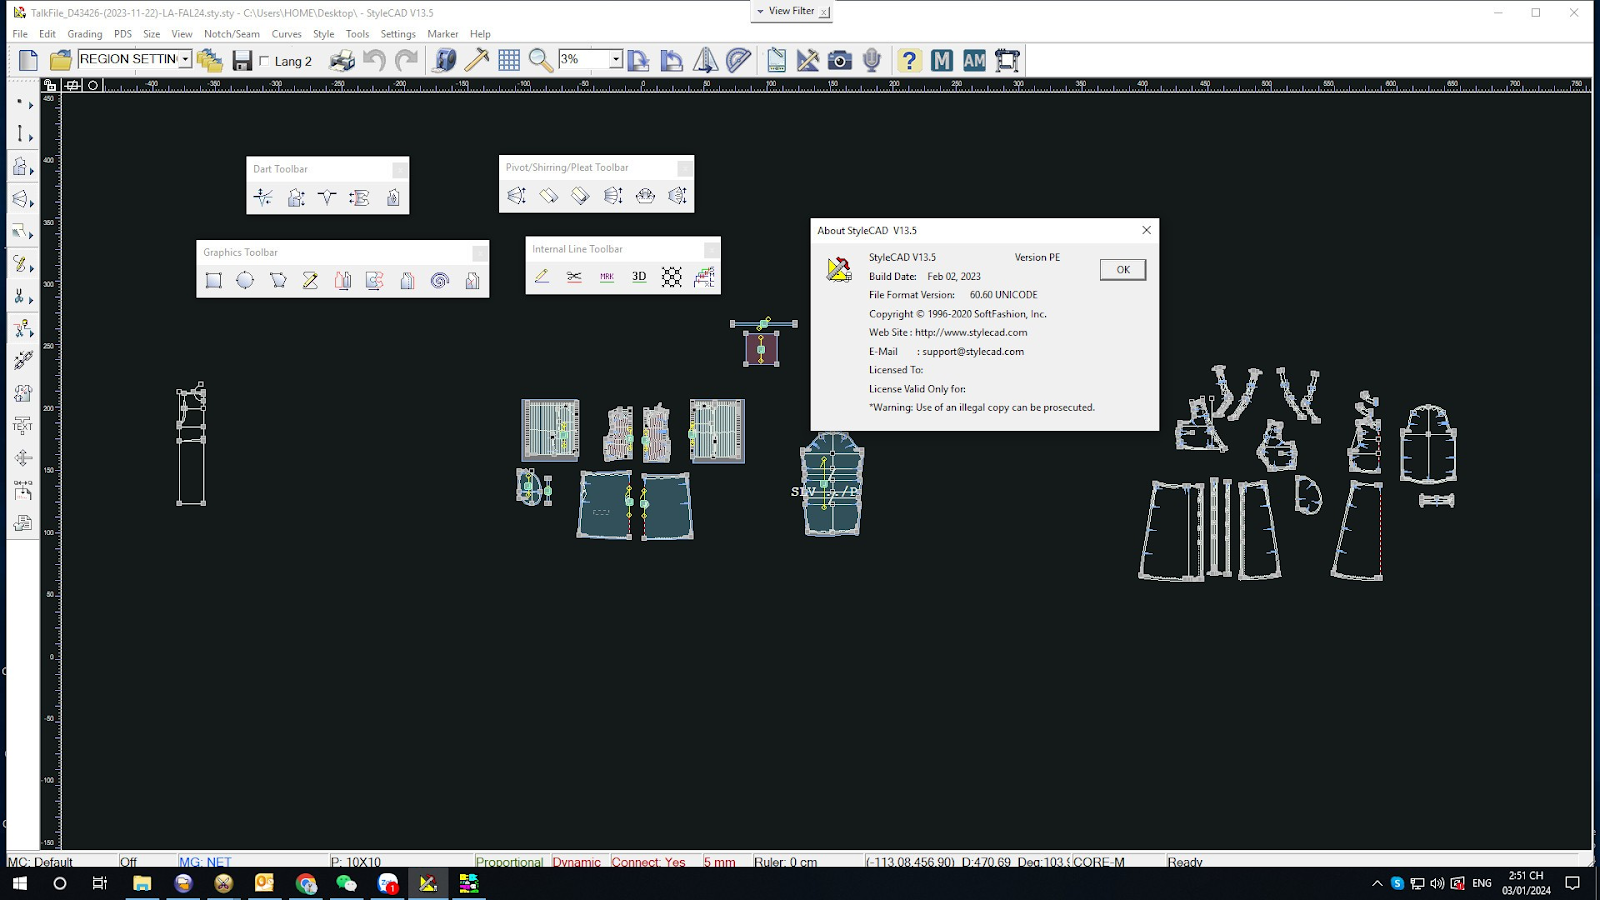Open the Tools menu

pyautogui.click(x=357, y=34)
